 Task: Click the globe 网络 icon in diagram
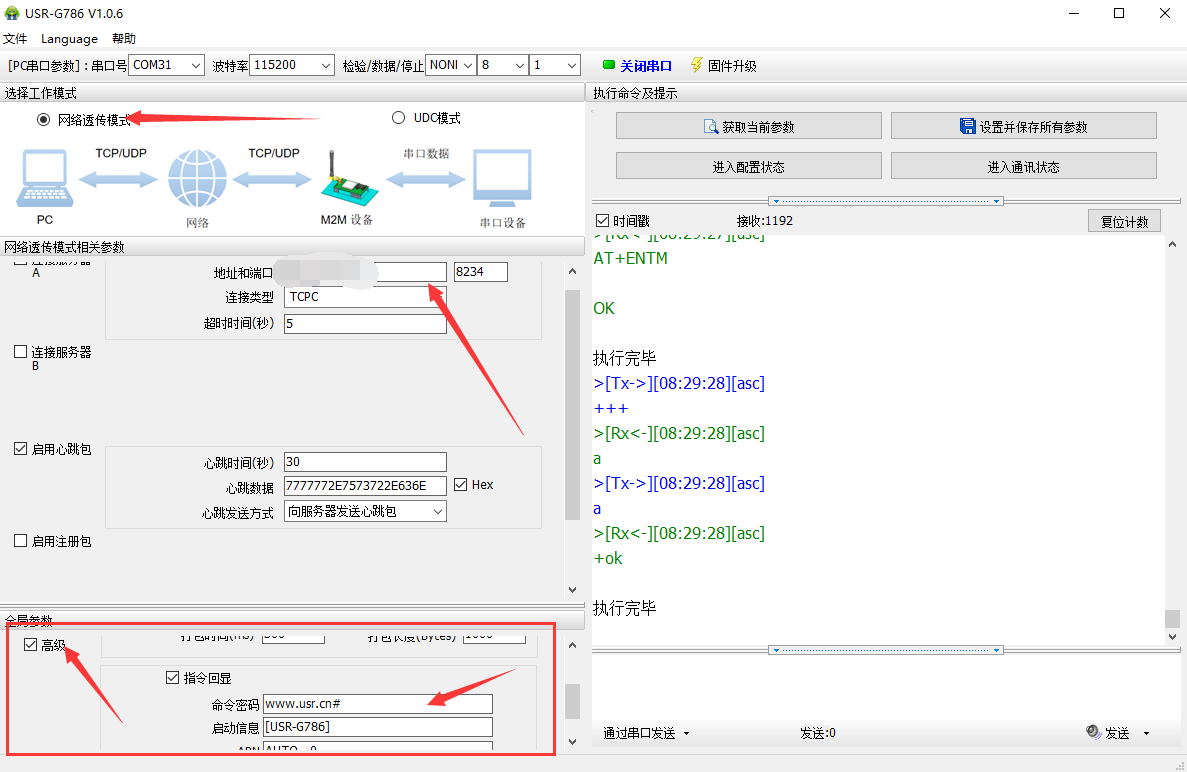click(197, 180)
